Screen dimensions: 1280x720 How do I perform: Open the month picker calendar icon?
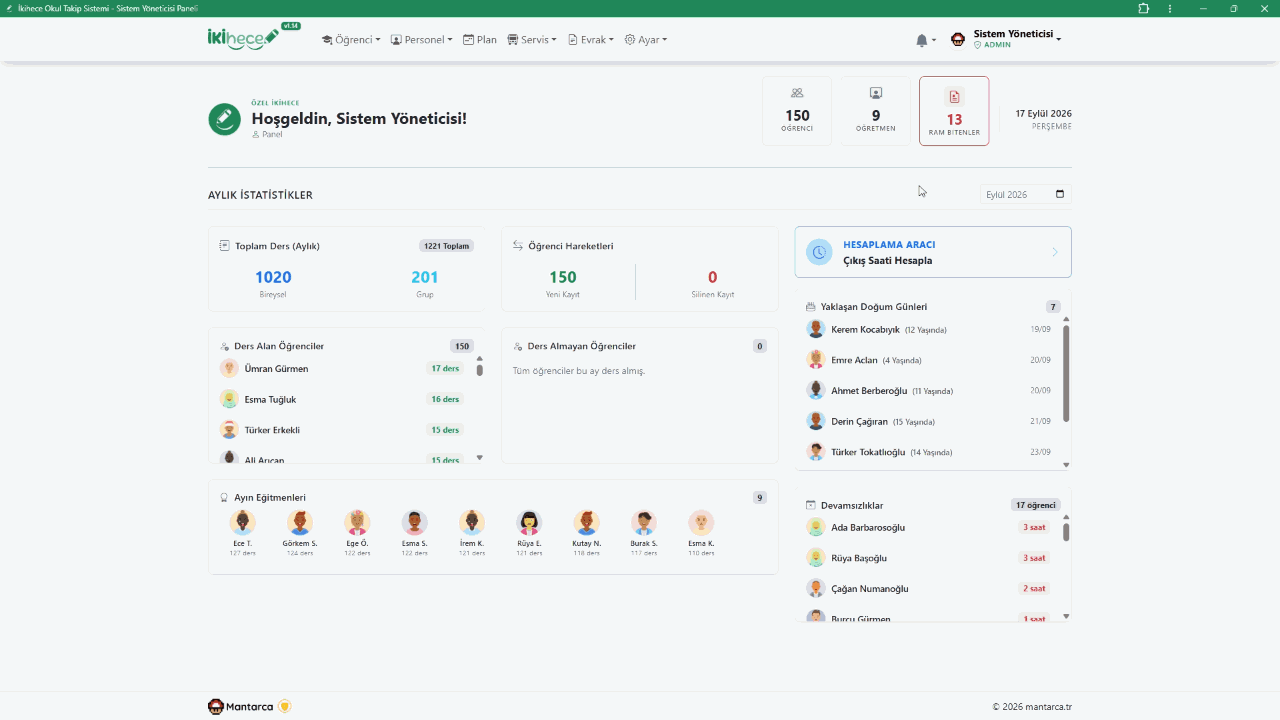coord(1060,194)
